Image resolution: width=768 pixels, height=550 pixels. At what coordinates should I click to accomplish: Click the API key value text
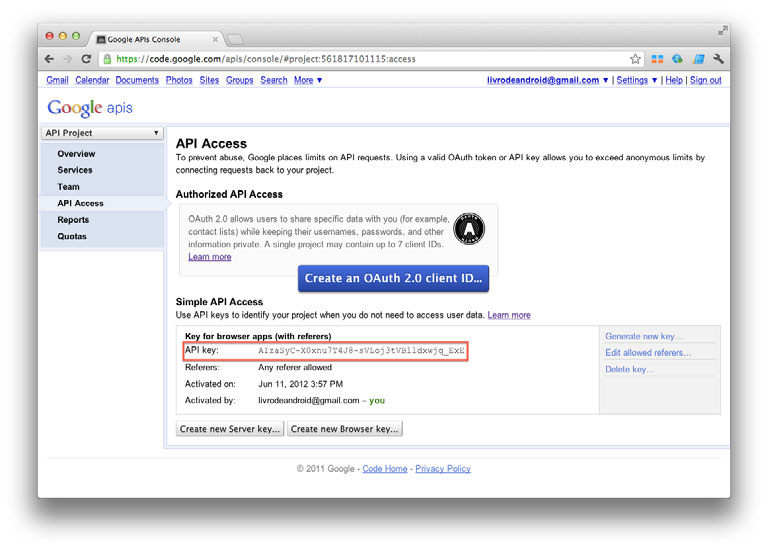pos(361,351)
